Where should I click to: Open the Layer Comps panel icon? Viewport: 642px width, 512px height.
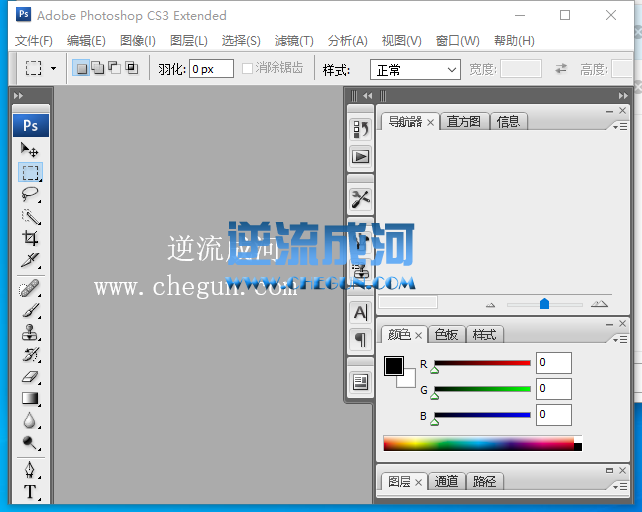click(x=360, y=382)
